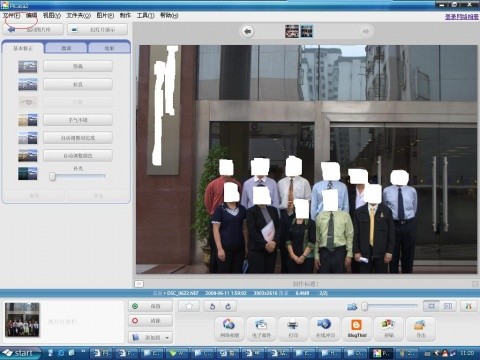Click the DSC_0622.NEF filename in status bar
This screenshot has width=480, height=360.
point(182,293)
